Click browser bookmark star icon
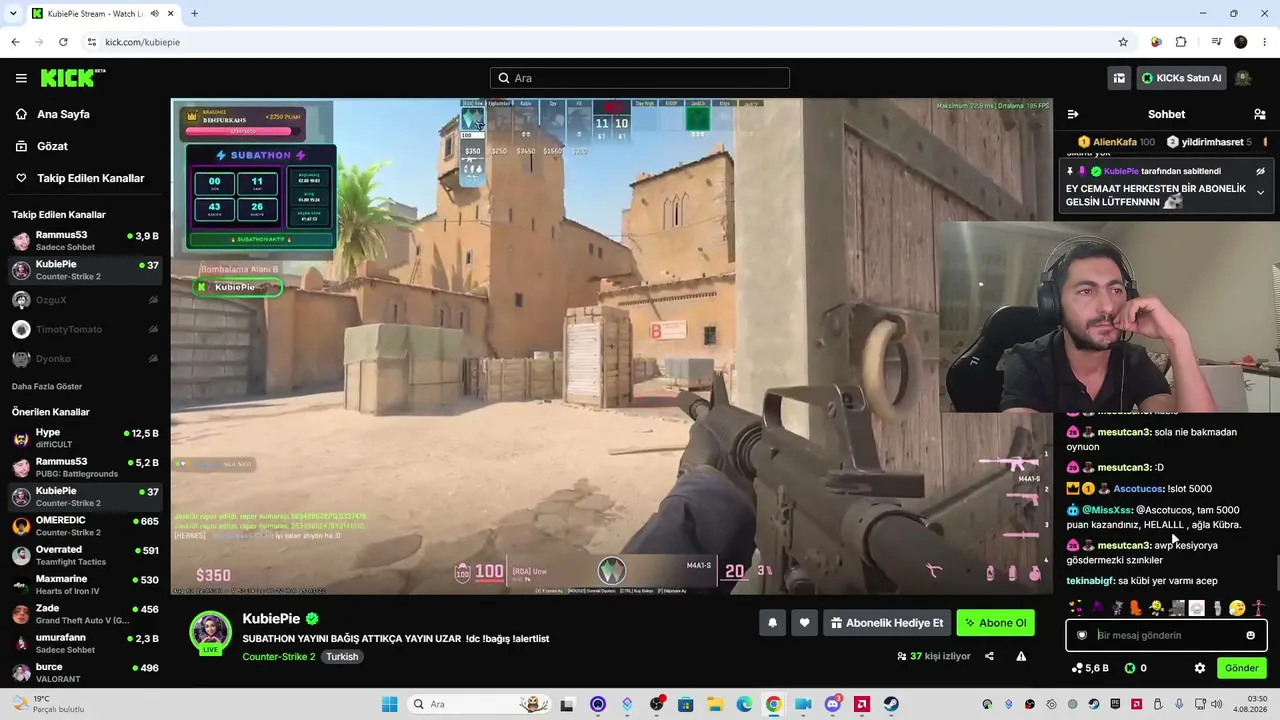Viewport: 1280px width, 720px height. point(1123,42)
